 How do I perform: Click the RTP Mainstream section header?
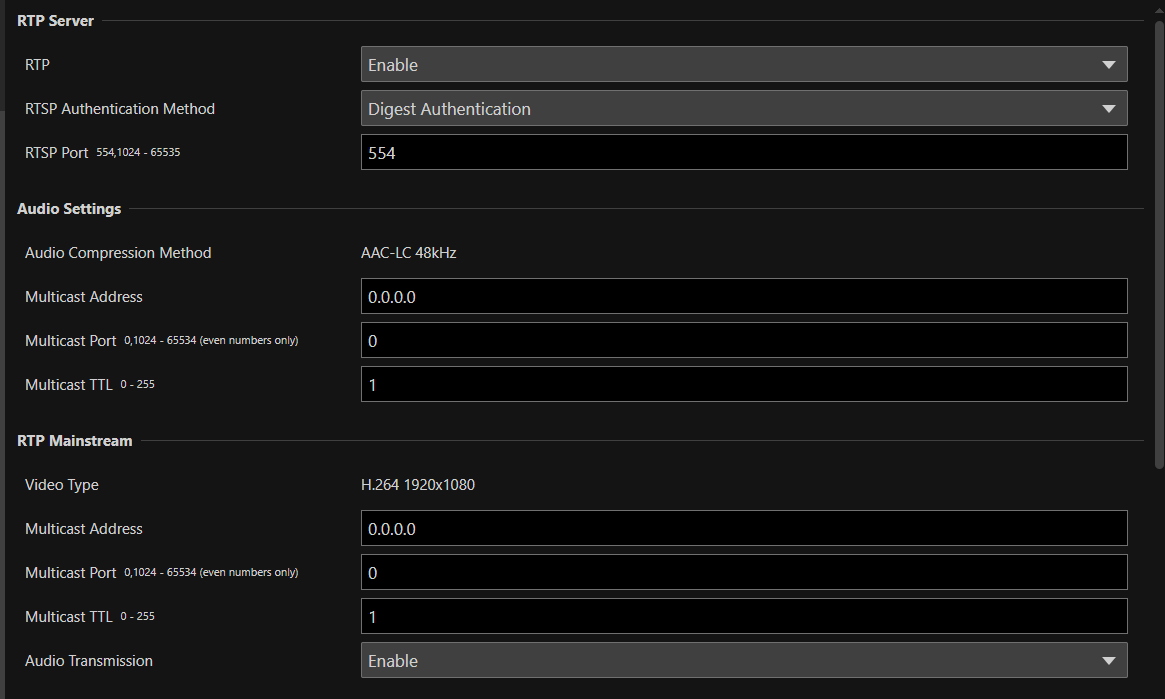[74, 440]
